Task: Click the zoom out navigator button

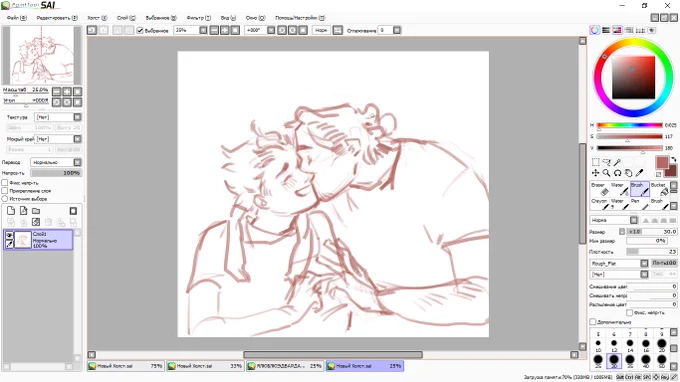Action: [56, 91]
